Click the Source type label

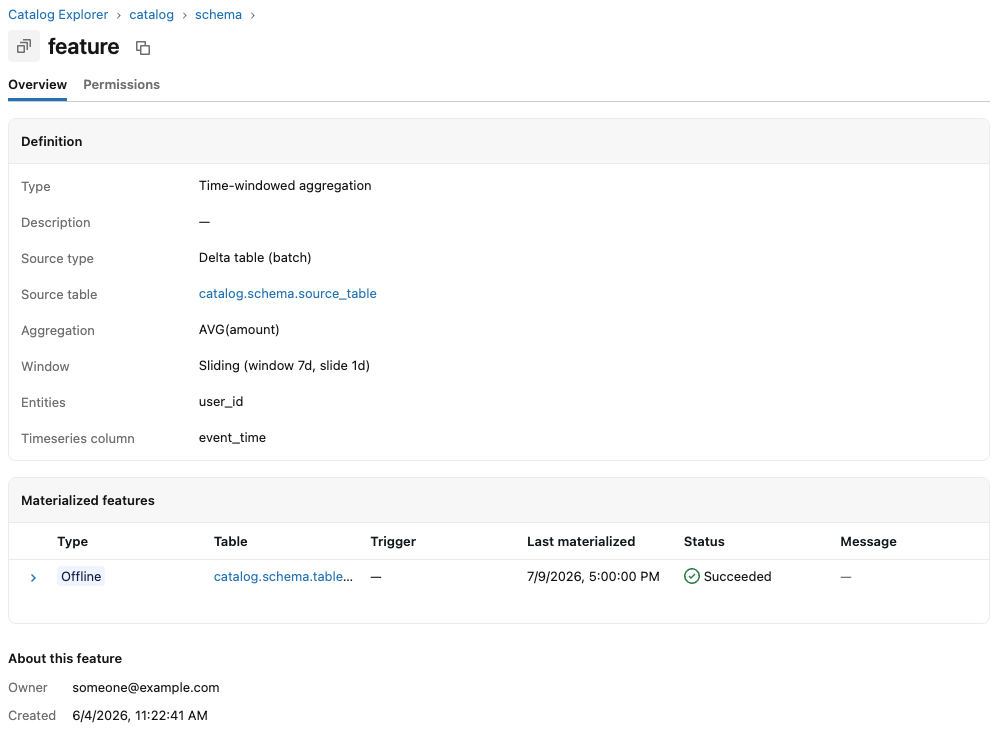pos(57,259)
